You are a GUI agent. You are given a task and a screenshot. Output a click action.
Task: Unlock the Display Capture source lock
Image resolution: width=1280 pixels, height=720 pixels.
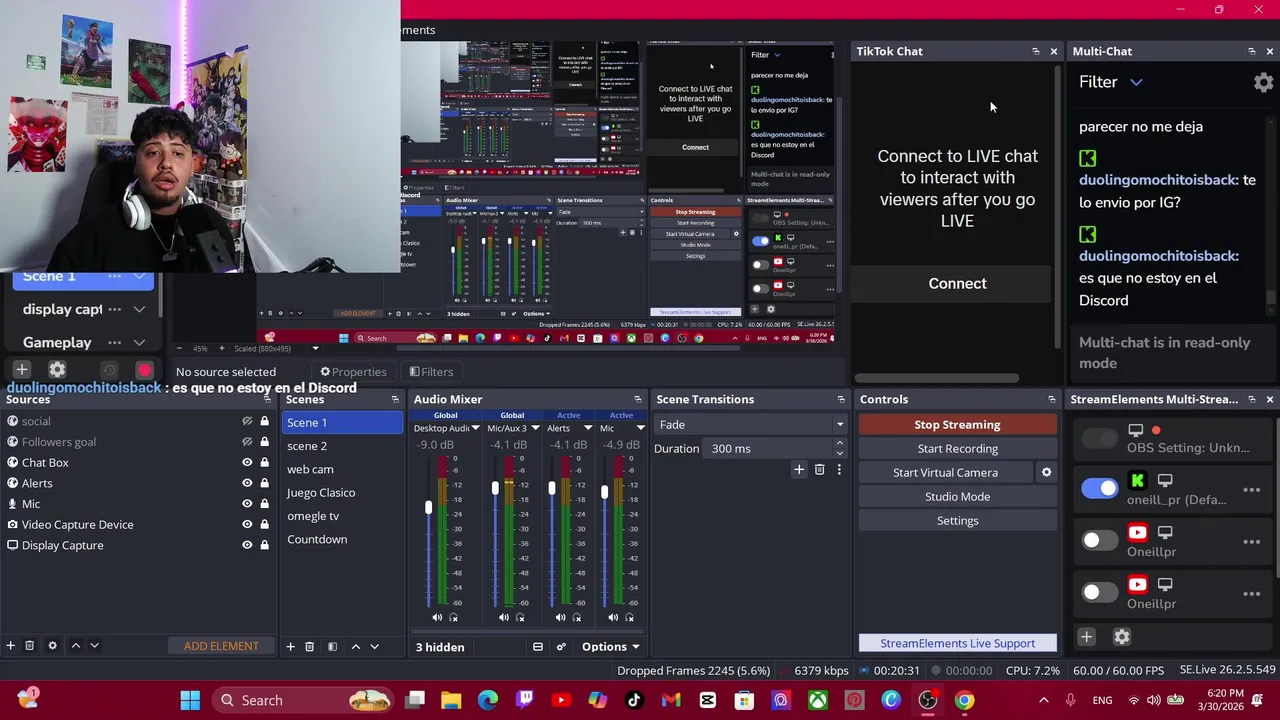(x=264, y=545)
